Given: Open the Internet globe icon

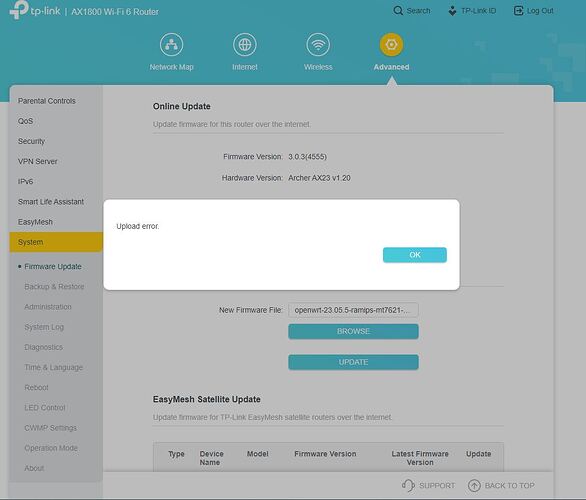Looking at the screenshot, I should [244, 44].
